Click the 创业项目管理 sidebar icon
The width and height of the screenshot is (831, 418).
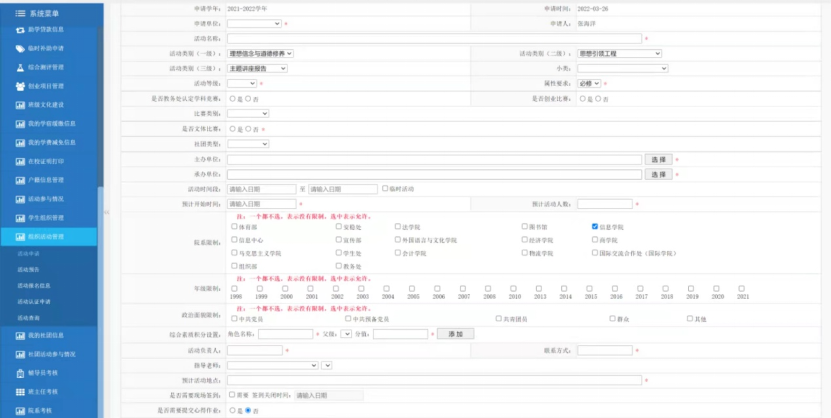tap(20, 86)
